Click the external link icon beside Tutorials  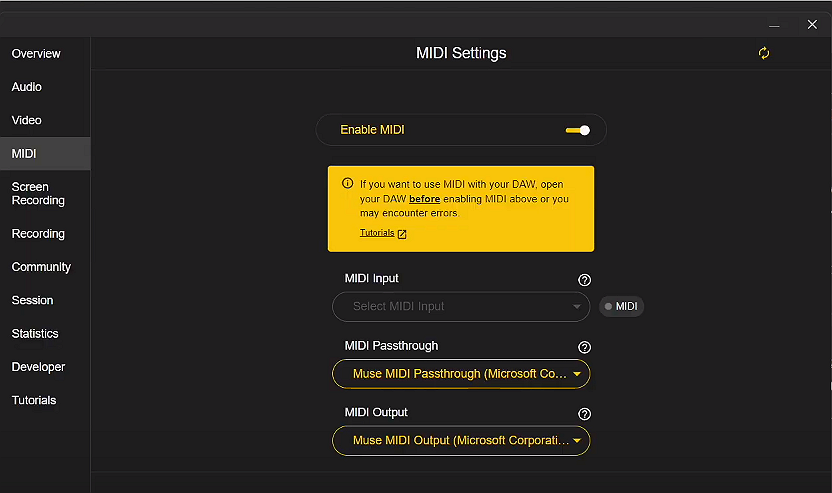click(402, 234)
